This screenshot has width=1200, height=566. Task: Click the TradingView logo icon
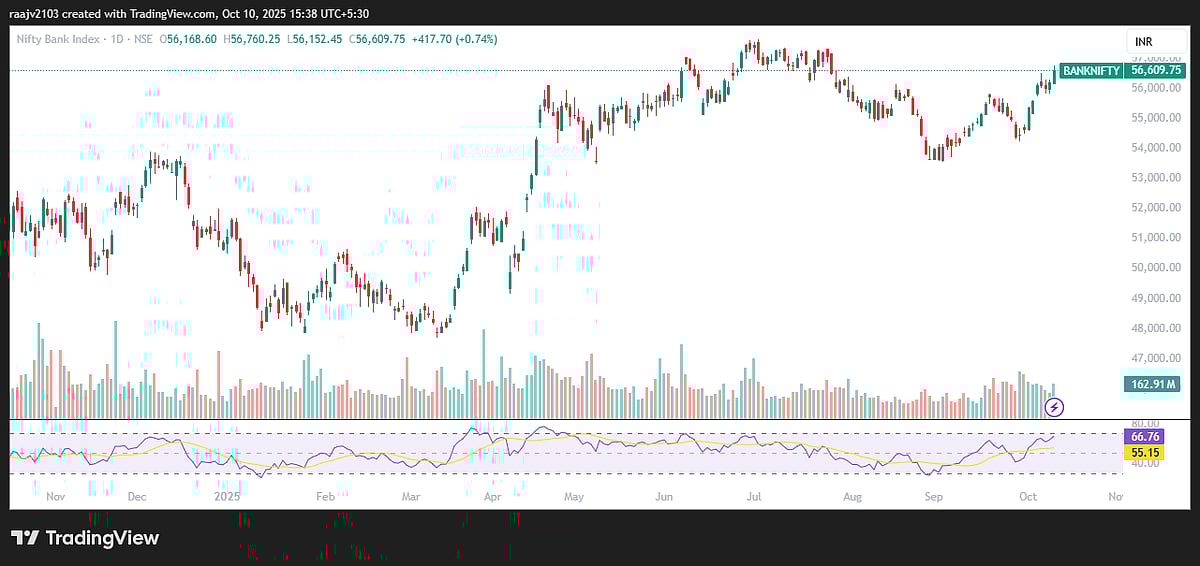click(x=25, y=538)
